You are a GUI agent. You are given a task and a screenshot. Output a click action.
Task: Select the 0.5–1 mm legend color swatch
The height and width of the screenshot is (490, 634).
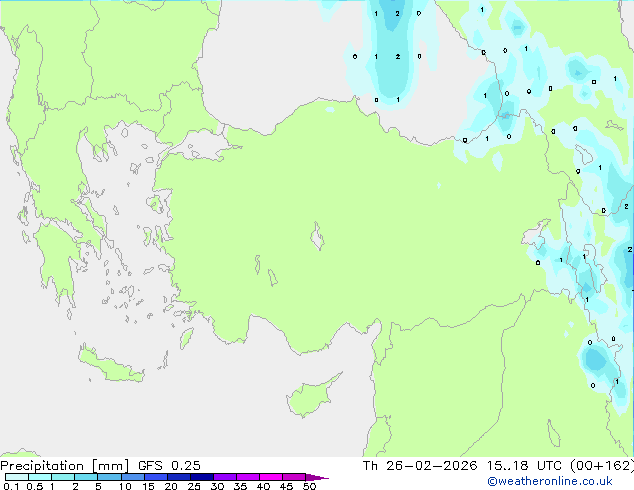click(40, 477)
